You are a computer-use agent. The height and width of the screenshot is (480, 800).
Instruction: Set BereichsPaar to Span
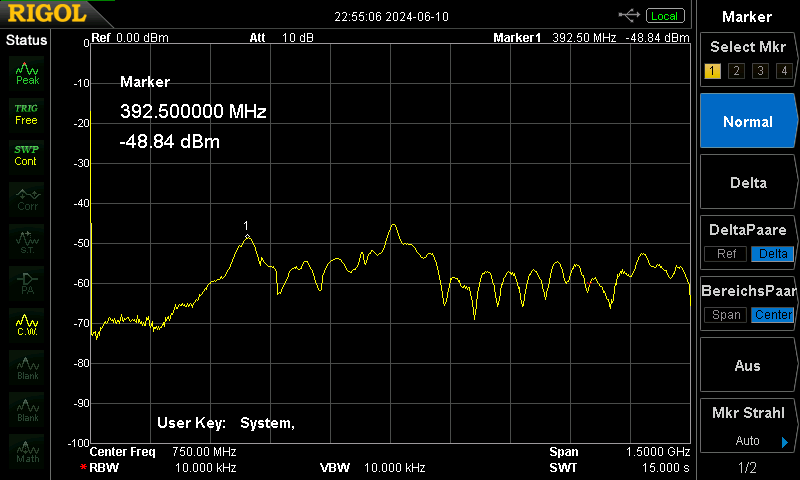tap(726, 315)
